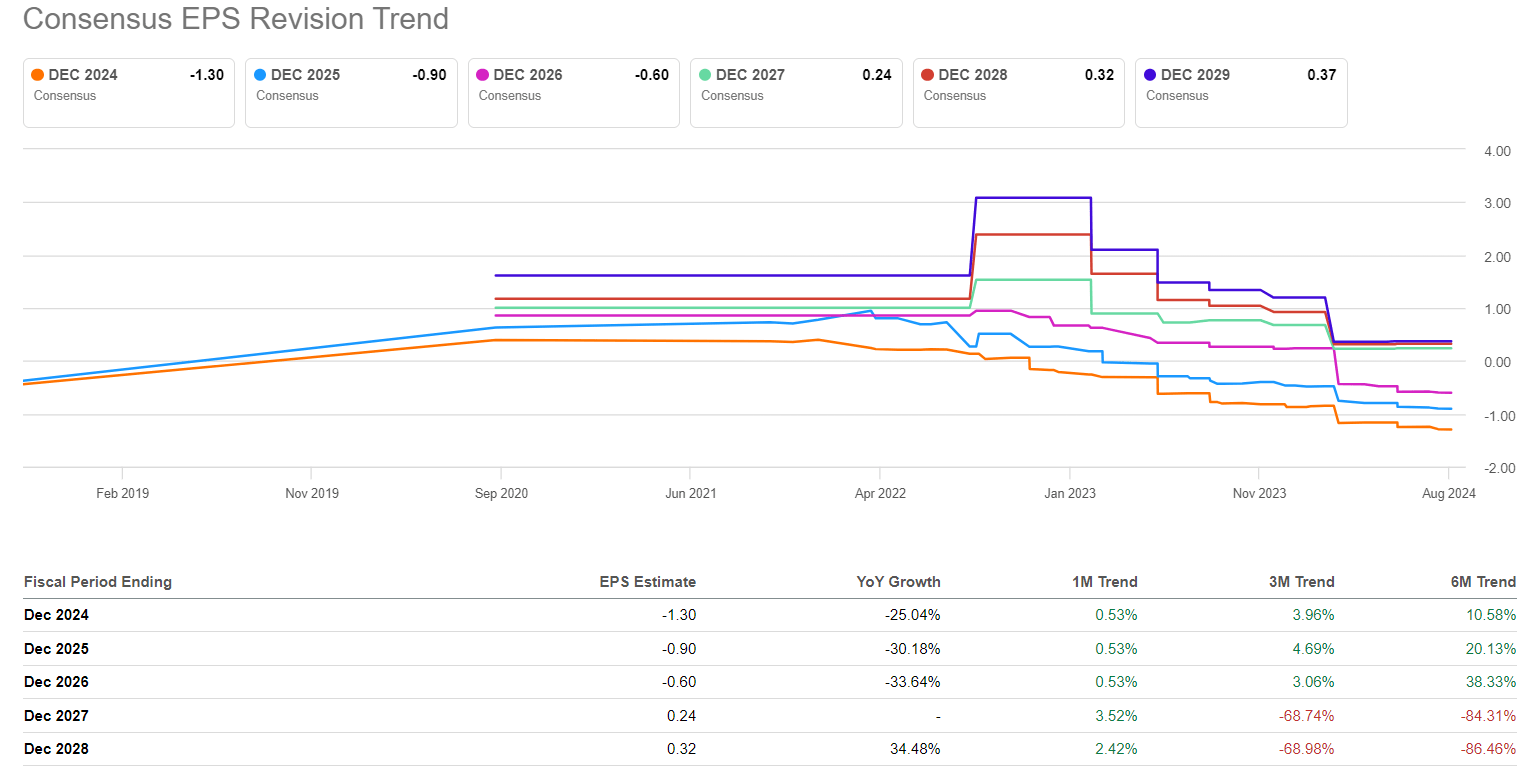Click the blue DEC 2025 legend dot

[261, 75]
